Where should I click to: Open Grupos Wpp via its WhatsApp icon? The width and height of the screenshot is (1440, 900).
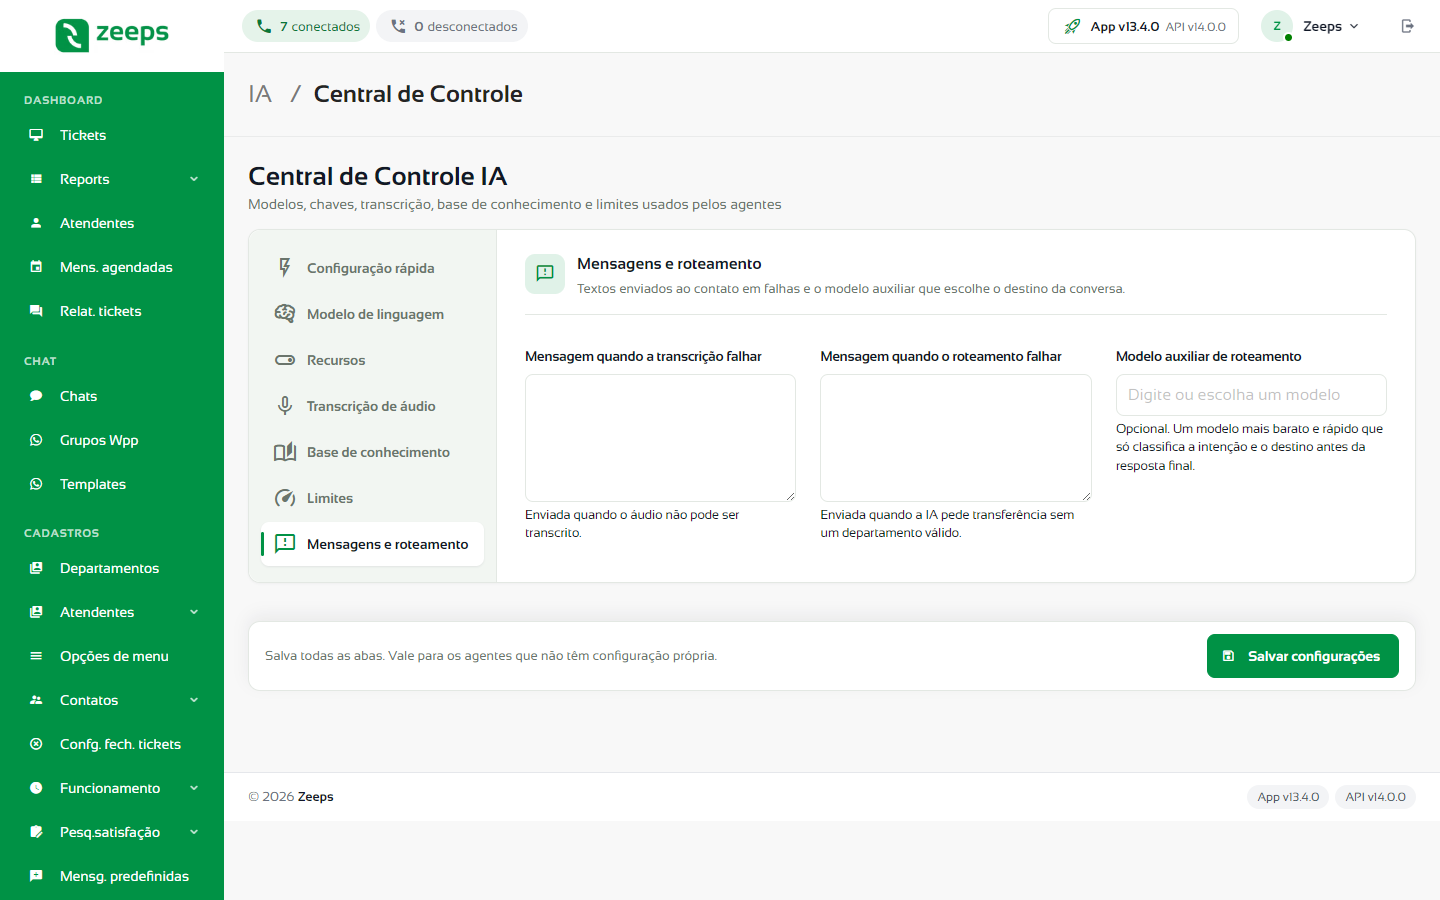click(36, 440)
